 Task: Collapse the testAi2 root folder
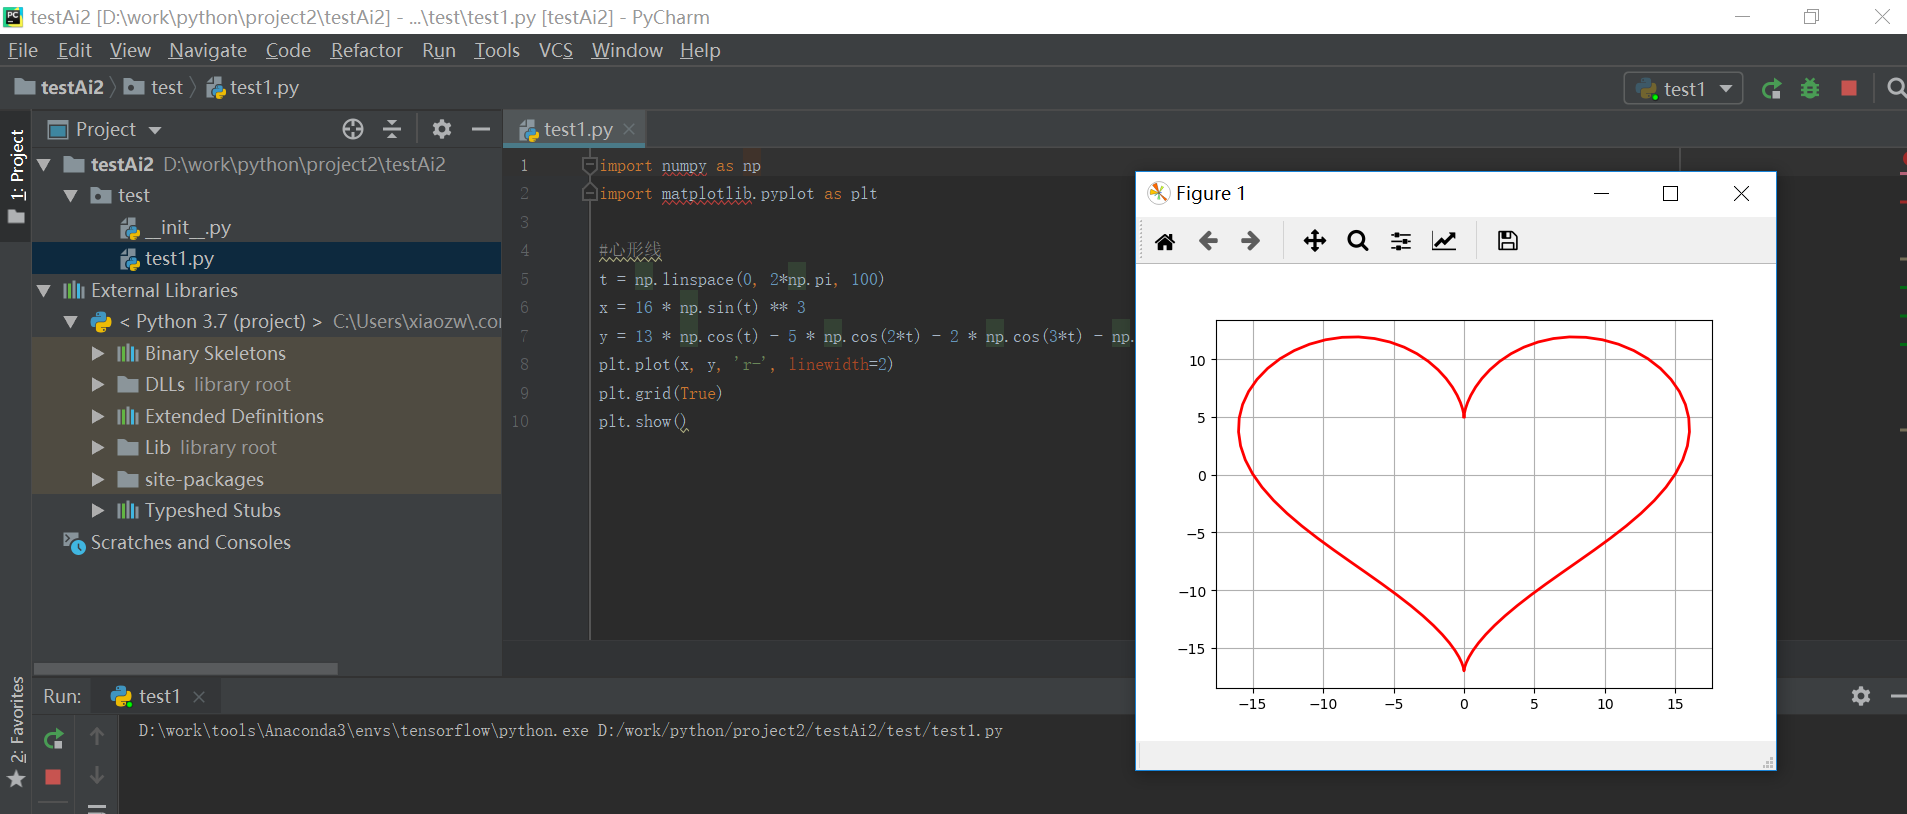[44, 164]
